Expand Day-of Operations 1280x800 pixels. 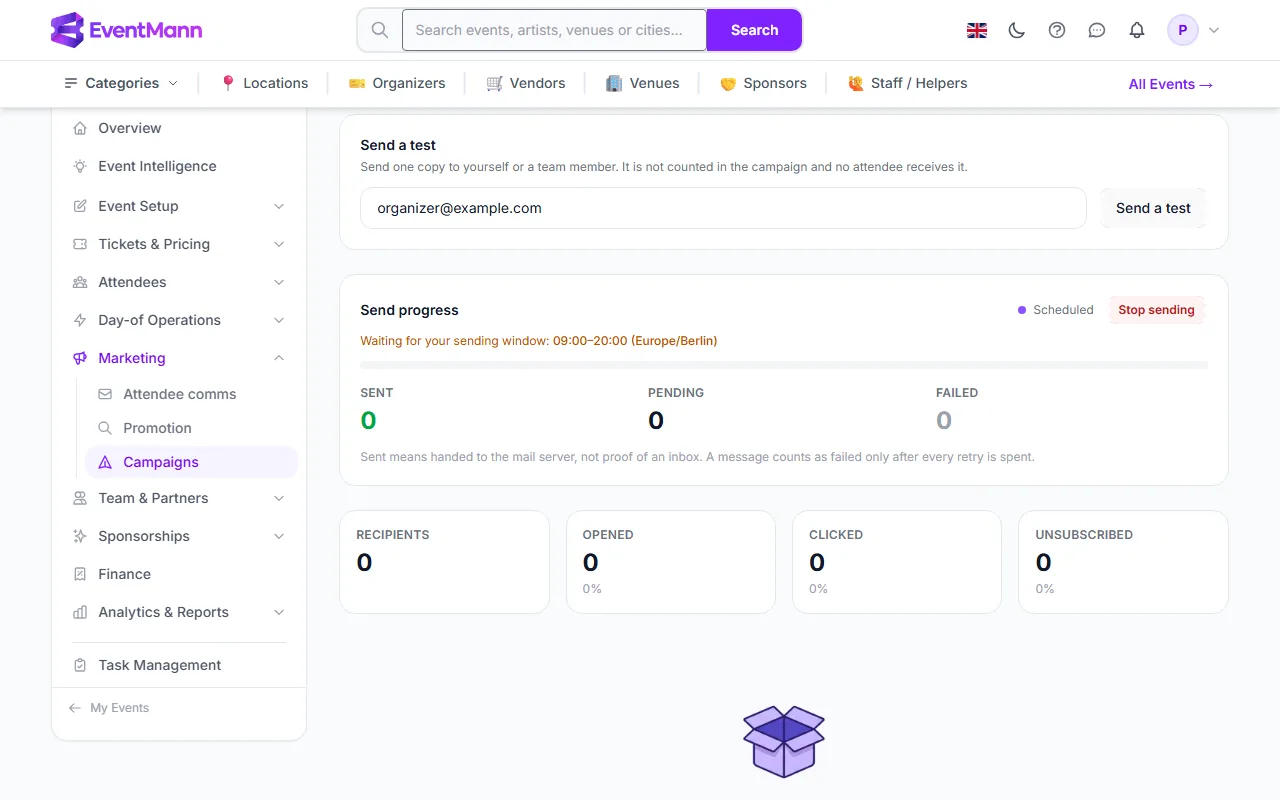click(x=179, y=320)
